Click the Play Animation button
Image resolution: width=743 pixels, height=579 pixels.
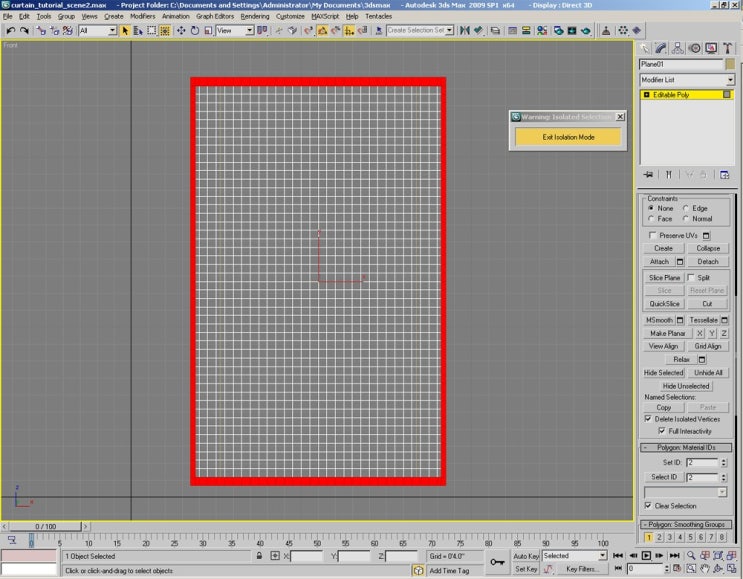(647, 556)
